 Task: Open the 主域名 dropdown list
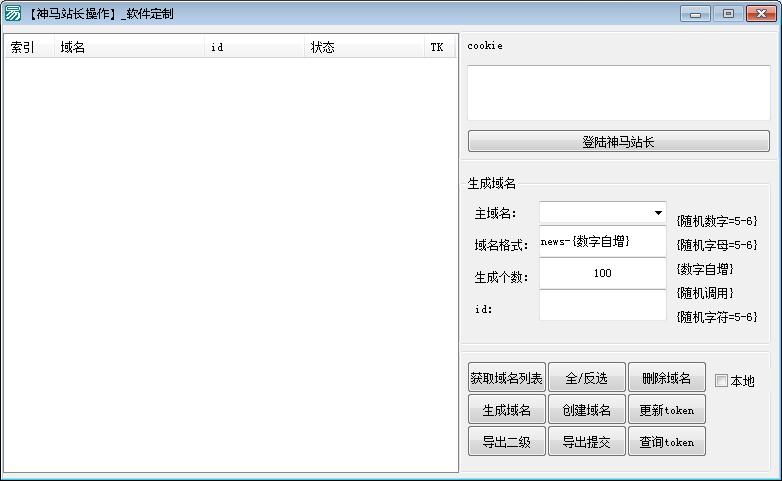click(658, 213)
